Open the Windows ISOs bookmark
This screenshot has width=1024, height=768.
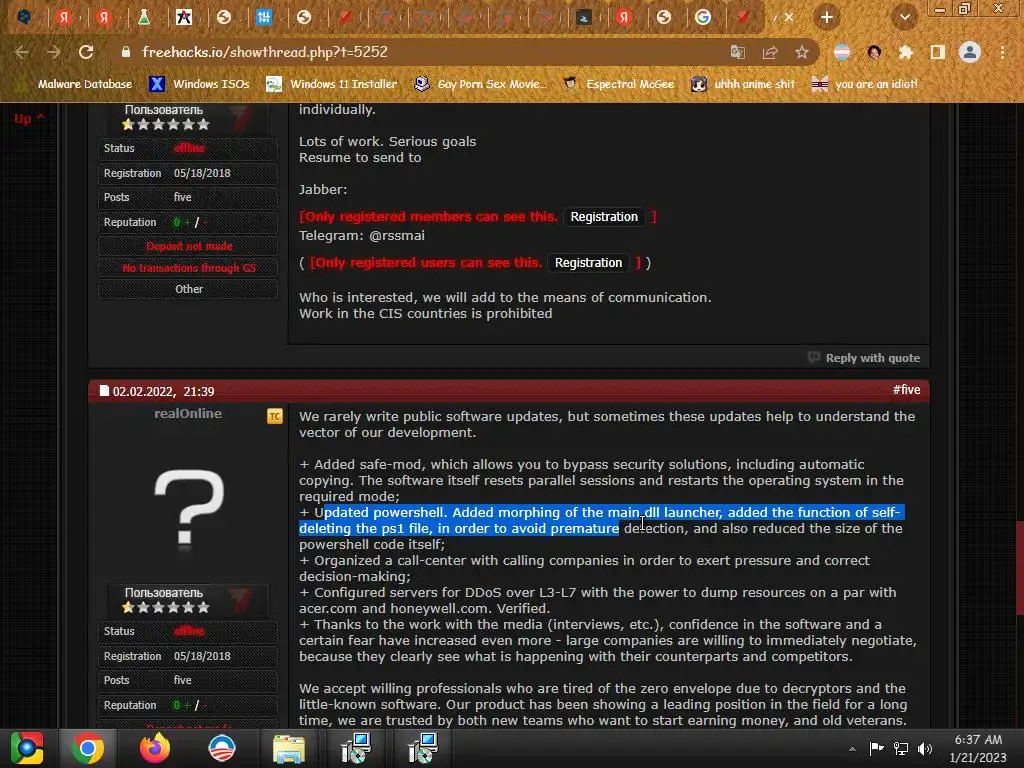click(199, 84)
